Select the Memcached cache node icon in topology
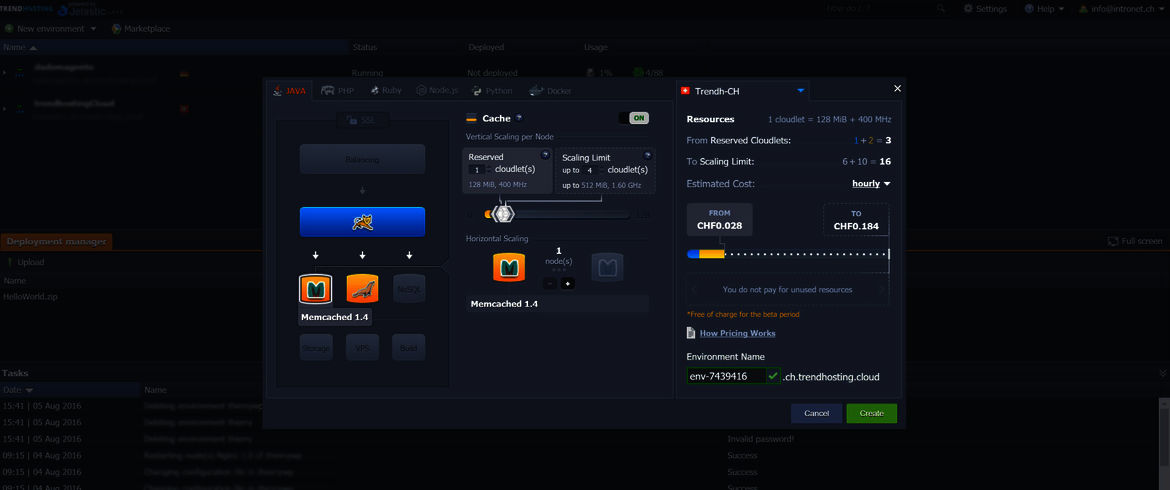This screenshot has height=490, width=1170. [315, 289]
